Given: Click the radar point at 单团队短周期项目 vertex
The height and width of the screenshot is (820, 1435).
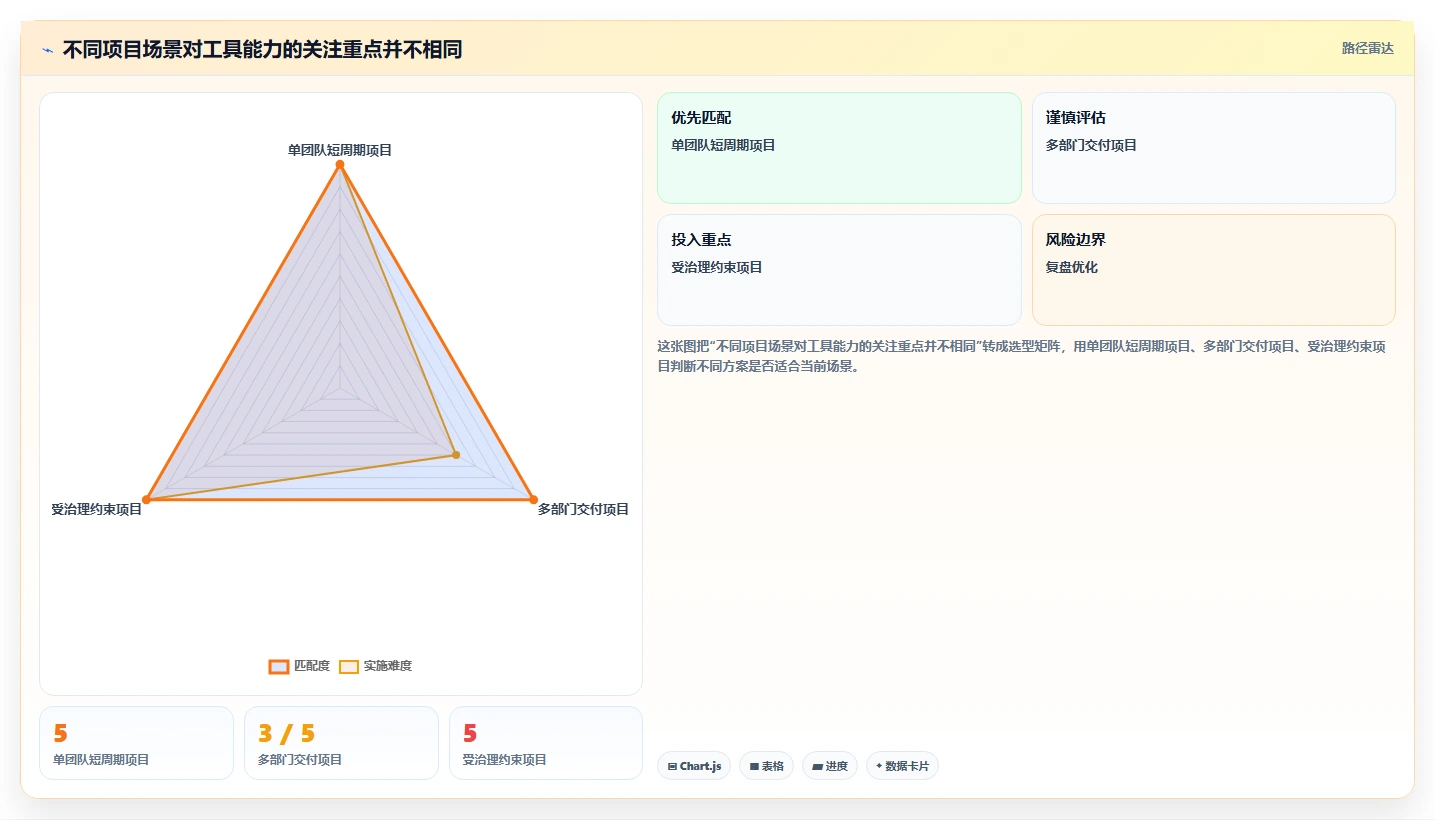Looking at the screenshot, I should 340,165.
